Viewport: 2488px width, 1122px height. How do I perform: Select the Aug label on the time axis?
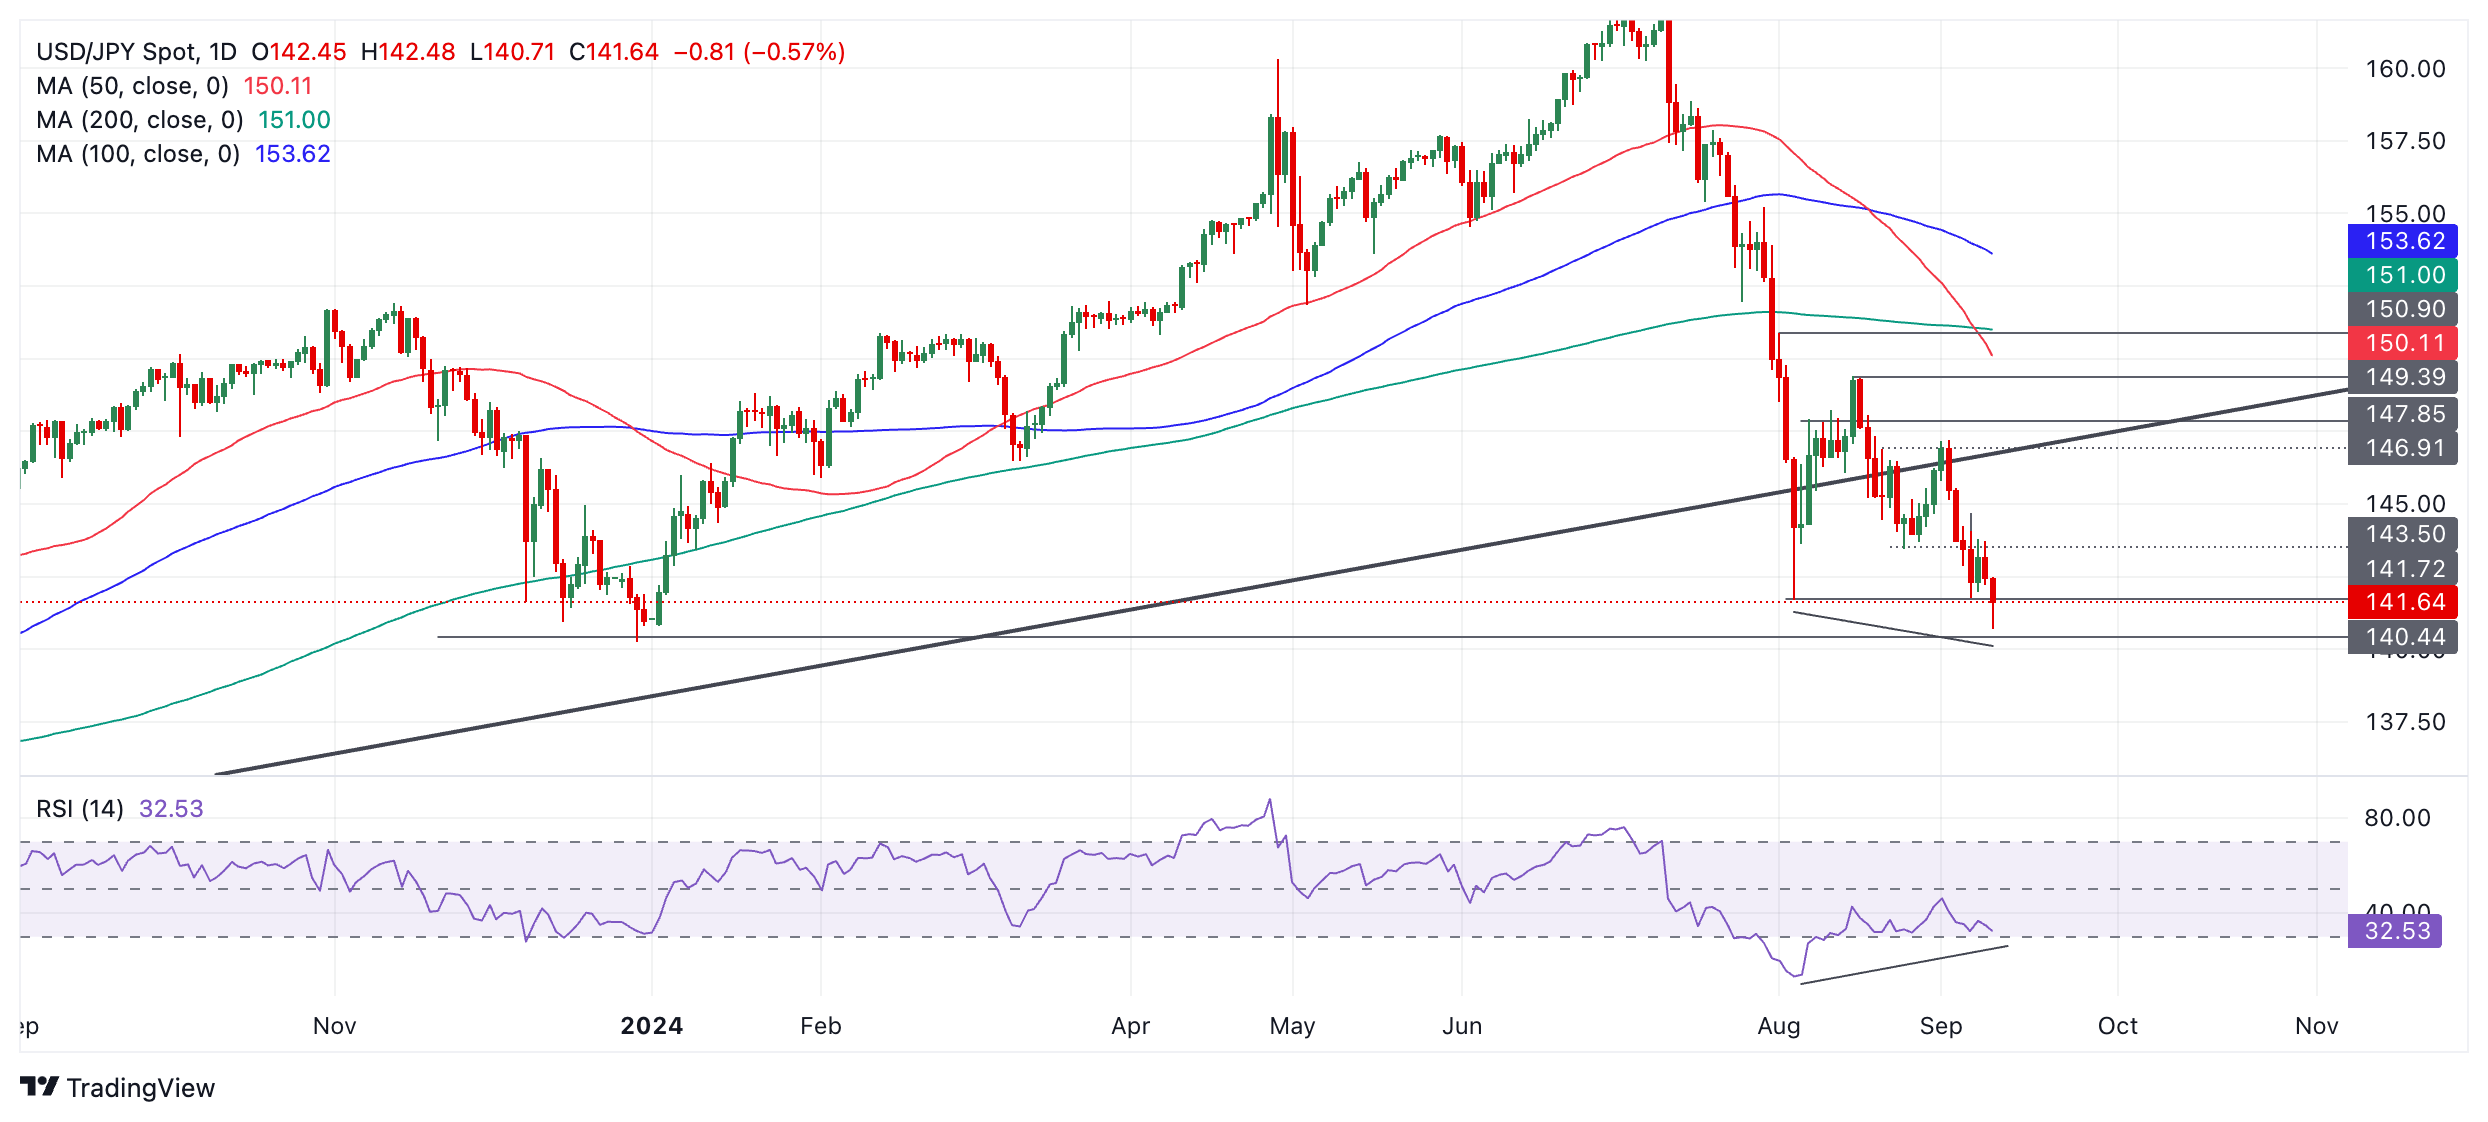coord(1779,1026)
